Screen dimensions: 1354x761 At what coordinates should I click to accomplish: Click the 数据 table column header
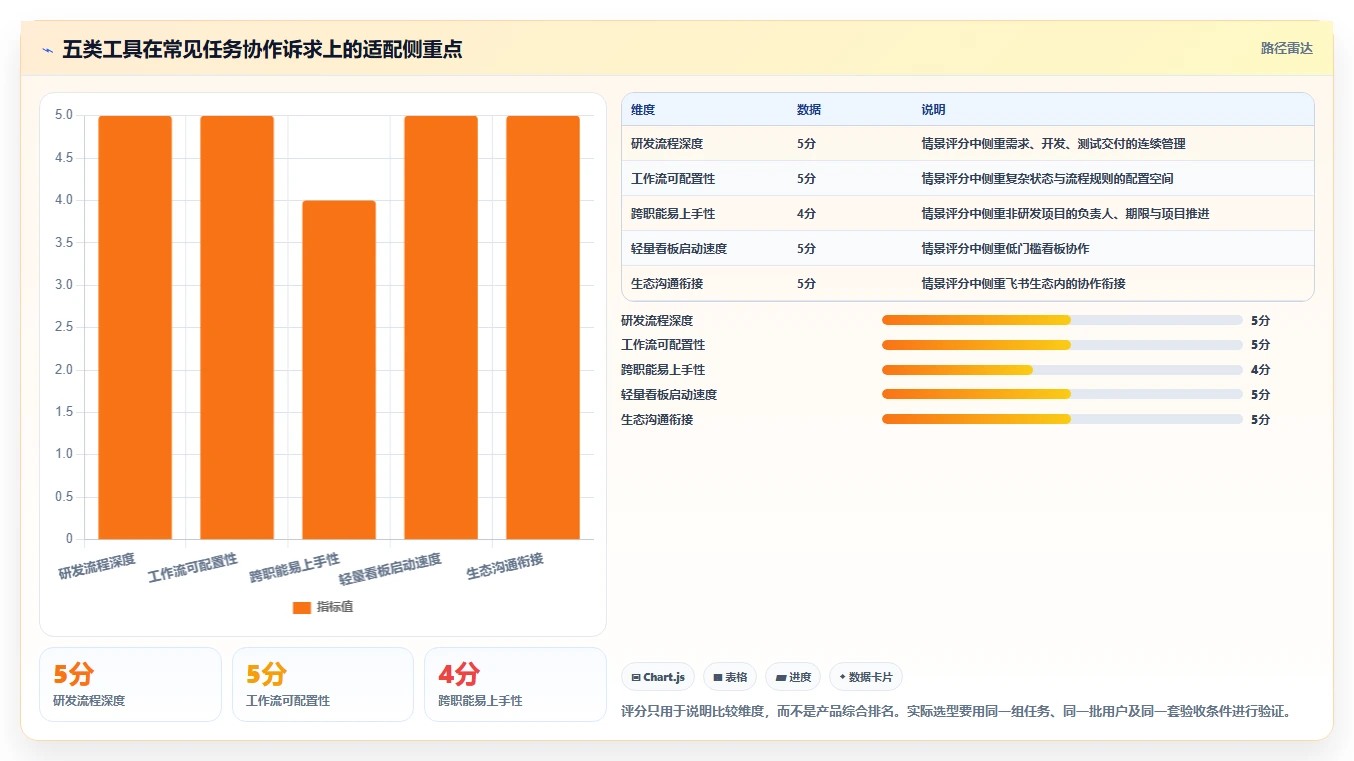(x=809, y=110)
